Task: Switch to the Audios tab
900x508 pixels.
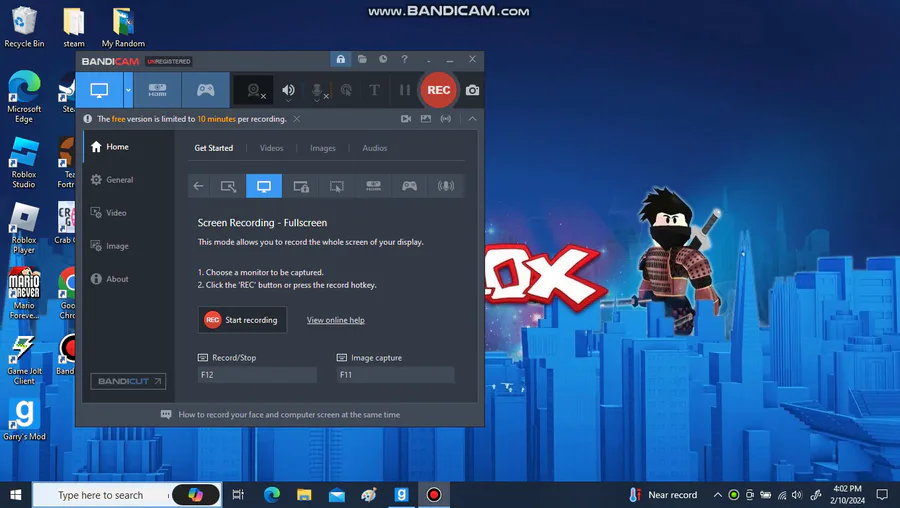Action: [374, 148]
